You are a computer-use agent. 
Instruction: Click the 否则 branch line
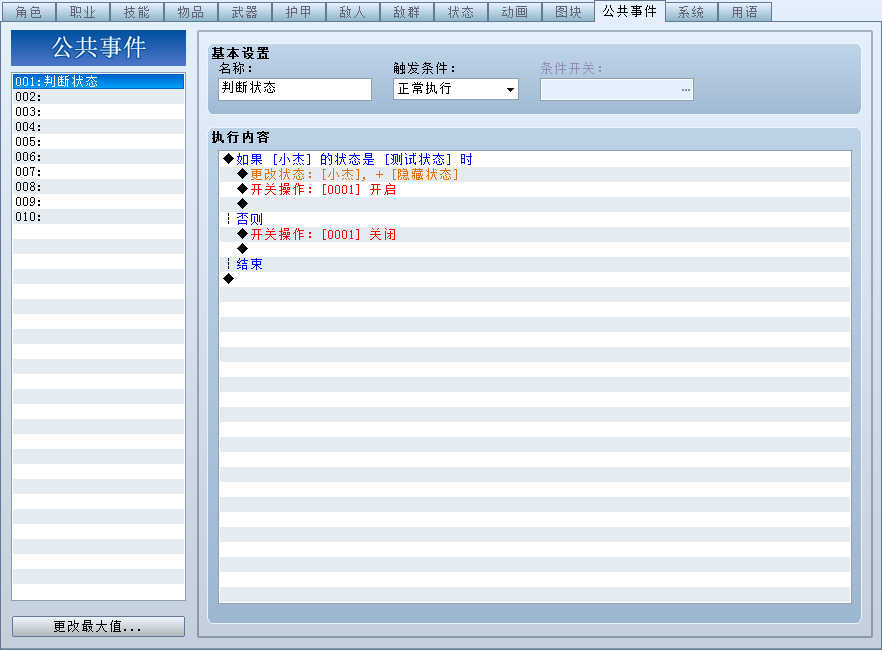pyautogui.click(x=534, y=219)
